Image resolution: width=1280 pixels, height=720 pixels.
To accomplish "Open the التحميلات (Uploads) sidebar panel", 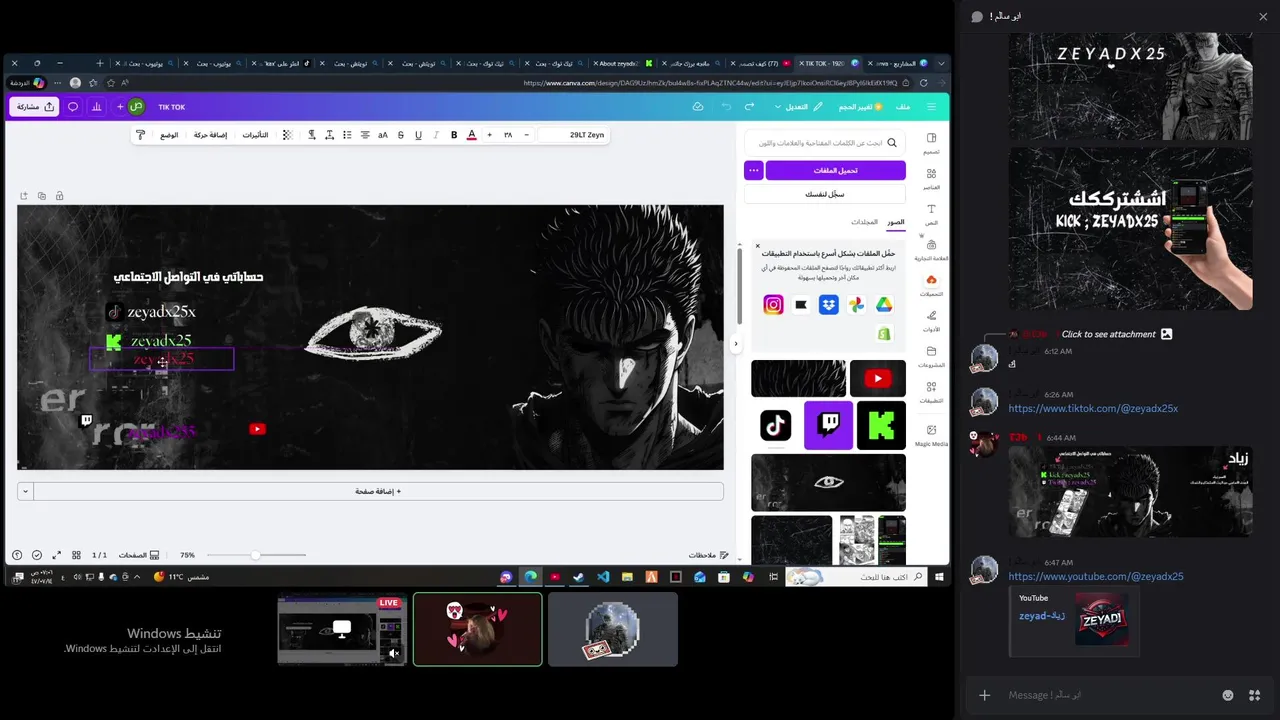I will [931, 286].
